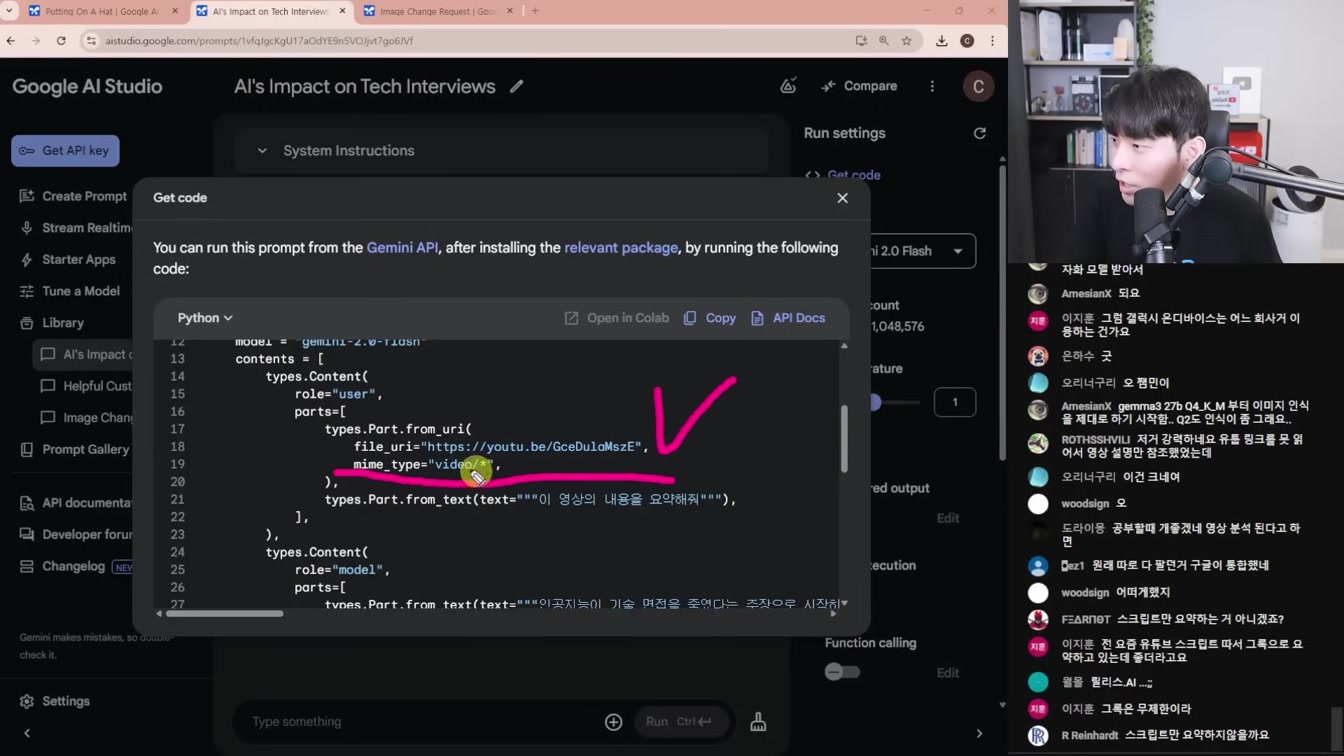This screenshot has height=756, width=1344.
Task: Click the line with mime_type="video/*"
Action: tap(427, 465)
